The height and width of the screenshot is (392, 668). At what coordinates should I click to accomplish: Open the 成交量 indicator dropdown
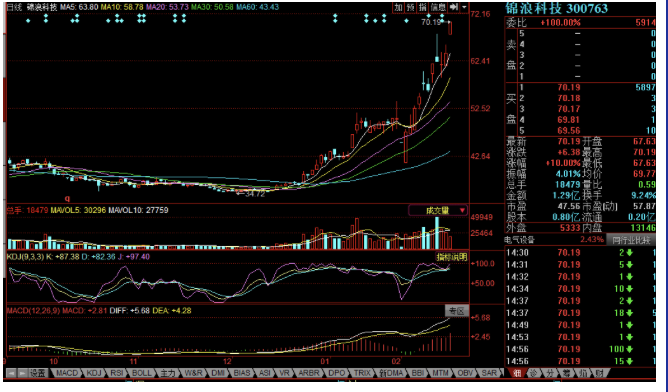(438, 210)
